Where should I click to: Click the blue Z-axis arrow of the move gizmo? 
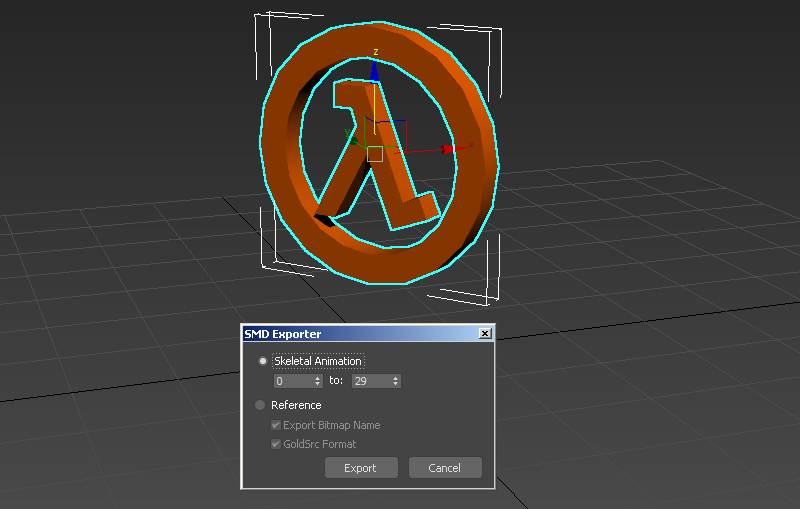pyautogui.click(x=375, y=71)
